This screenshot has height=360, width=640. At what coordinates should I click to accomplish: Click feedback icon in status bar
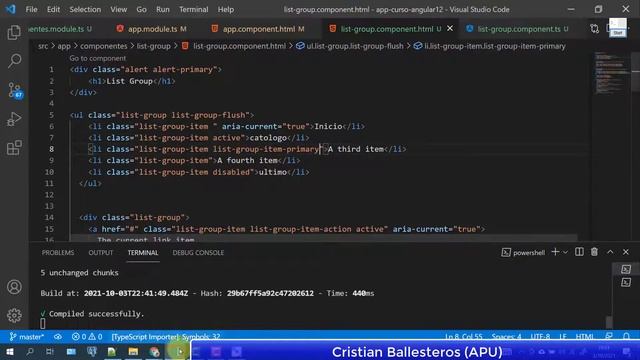tap(609, 337)
